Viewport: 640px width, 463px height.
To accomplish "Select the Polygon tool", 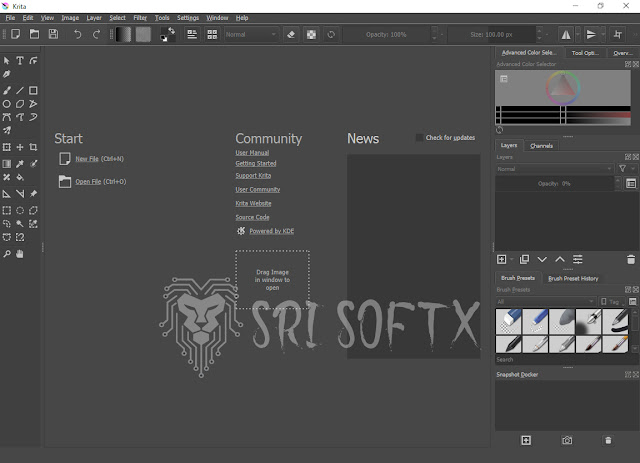I will coord(20,104).
